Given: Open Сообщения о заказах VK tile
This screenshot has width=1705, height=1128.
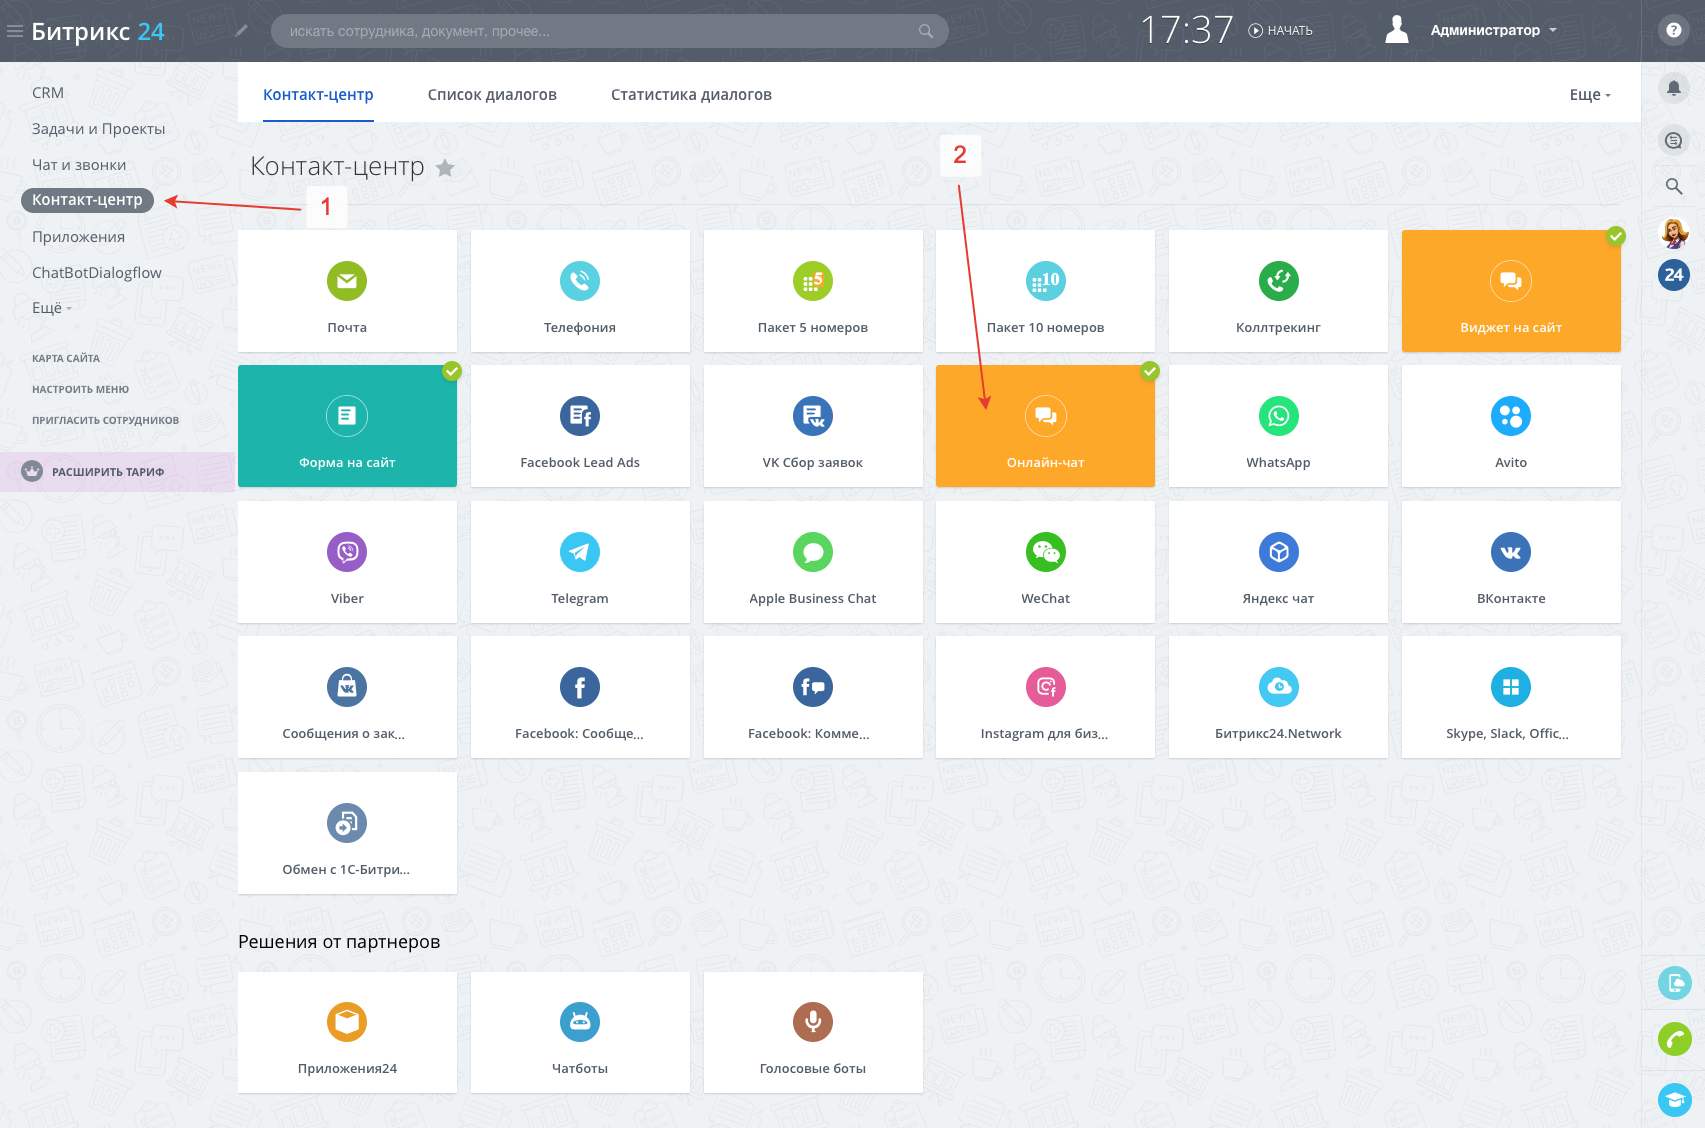Looking at the screenshot, I should coord(347,697).
